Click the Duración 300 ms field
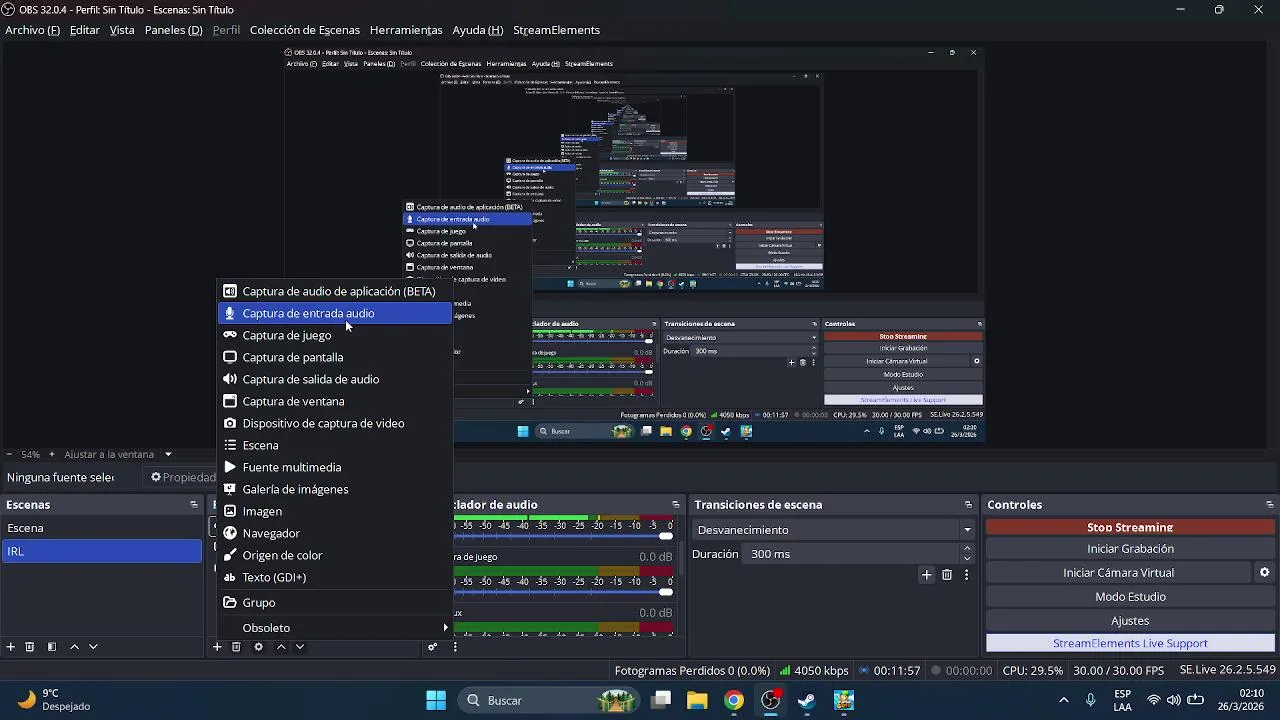1280x720 pixels. (850, 554)
